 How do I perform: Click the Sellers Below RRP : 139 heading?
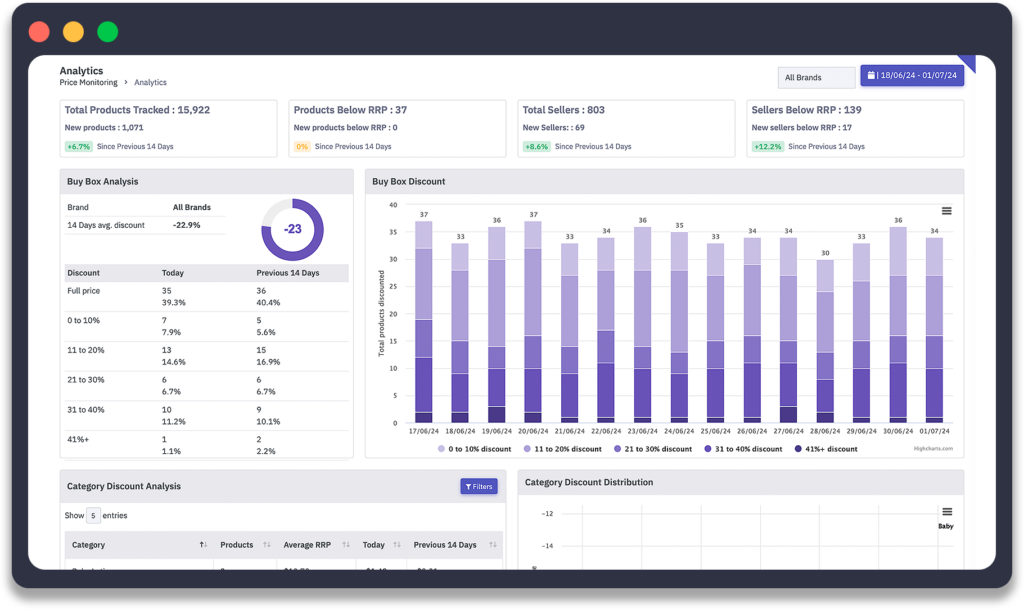pyautogui.click(x=807, y=110)
